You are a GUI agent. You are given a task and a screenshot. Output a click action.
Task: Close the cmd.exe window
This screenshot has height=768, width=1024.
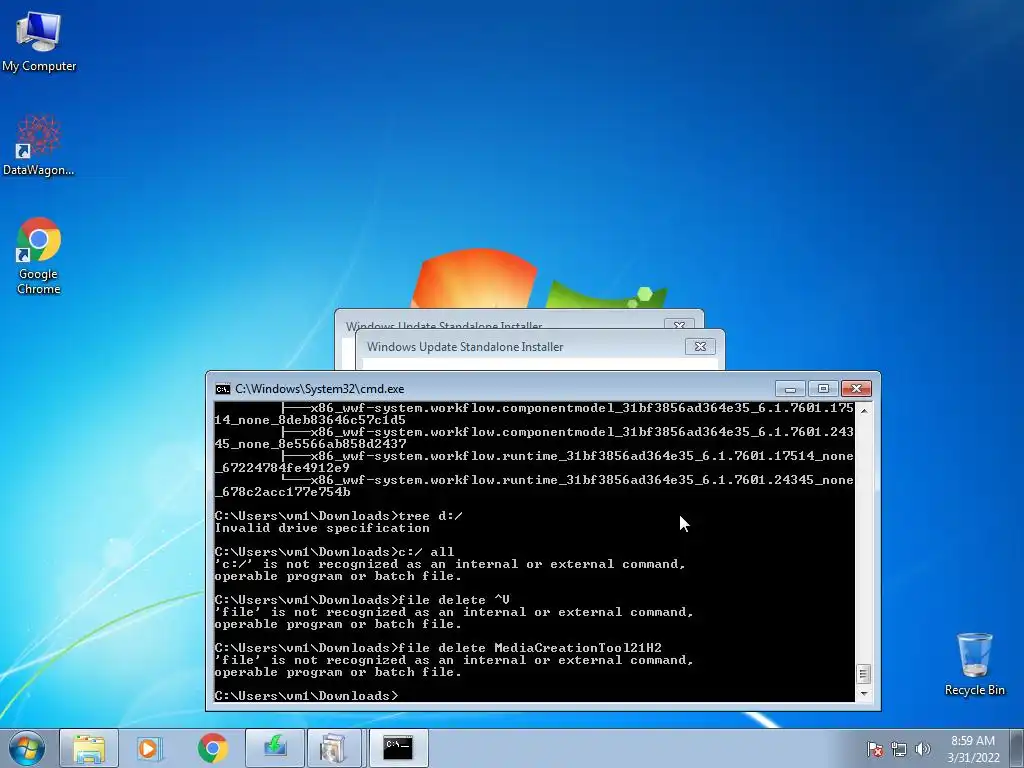pos(856,389)
